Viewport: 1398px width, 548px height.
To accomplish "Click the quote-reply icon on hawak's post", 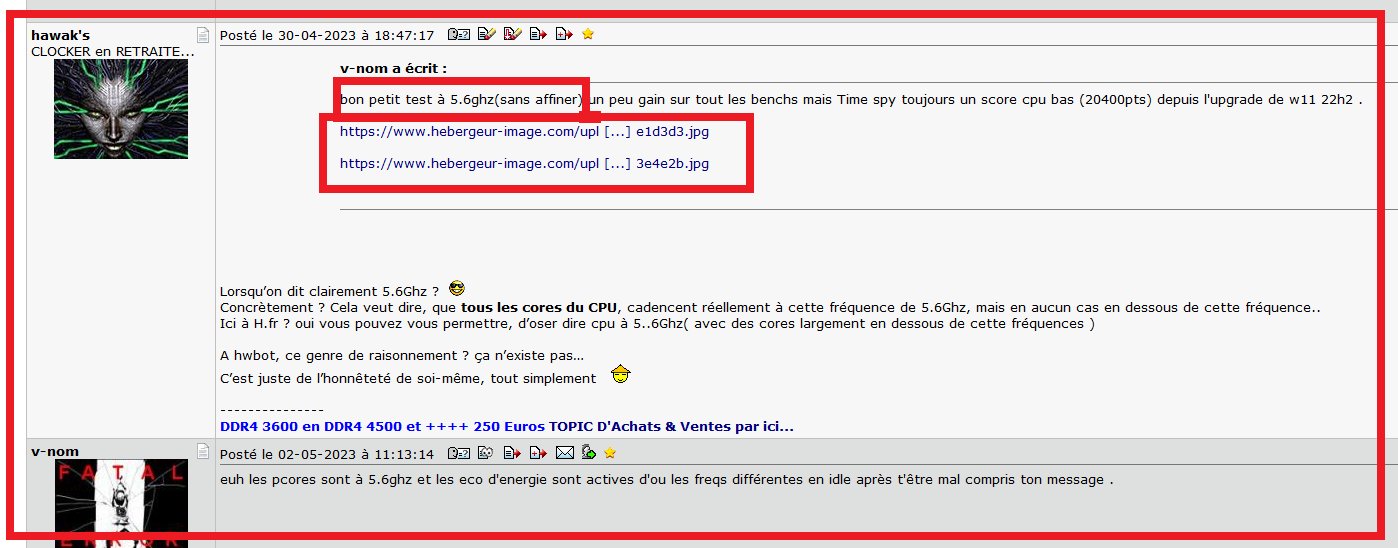I will pyautogui.click(x=538, y=34).
